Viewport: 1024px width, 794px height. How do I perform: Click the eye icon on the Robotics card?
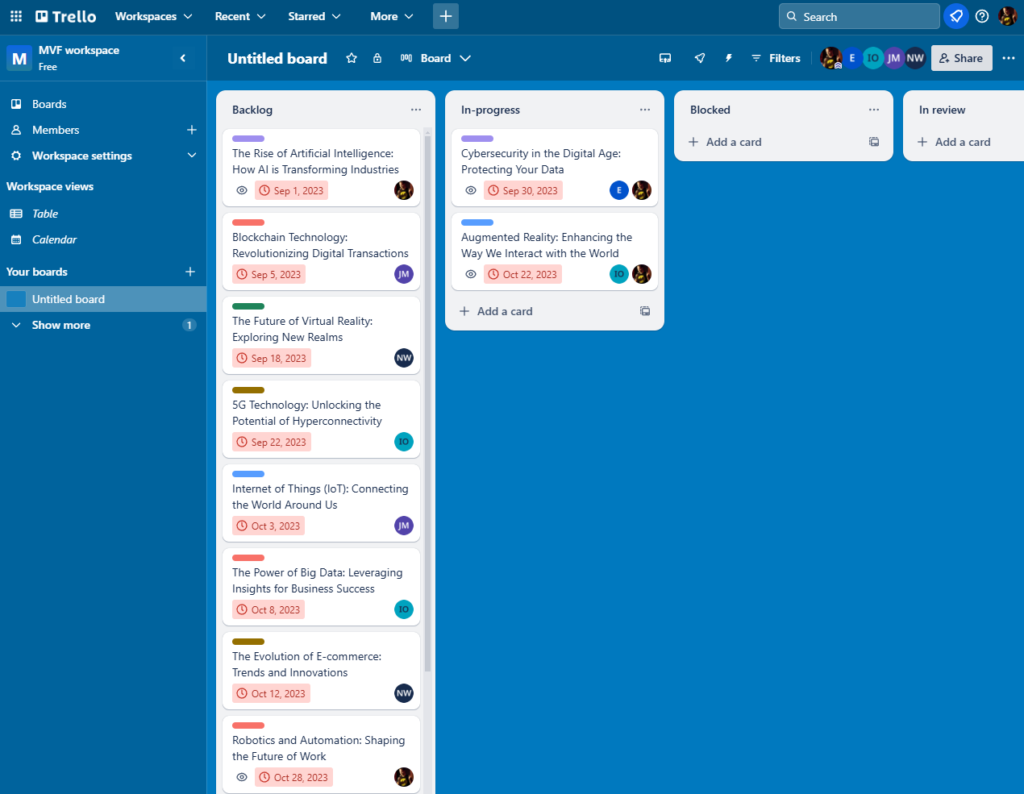coord(240,777)
